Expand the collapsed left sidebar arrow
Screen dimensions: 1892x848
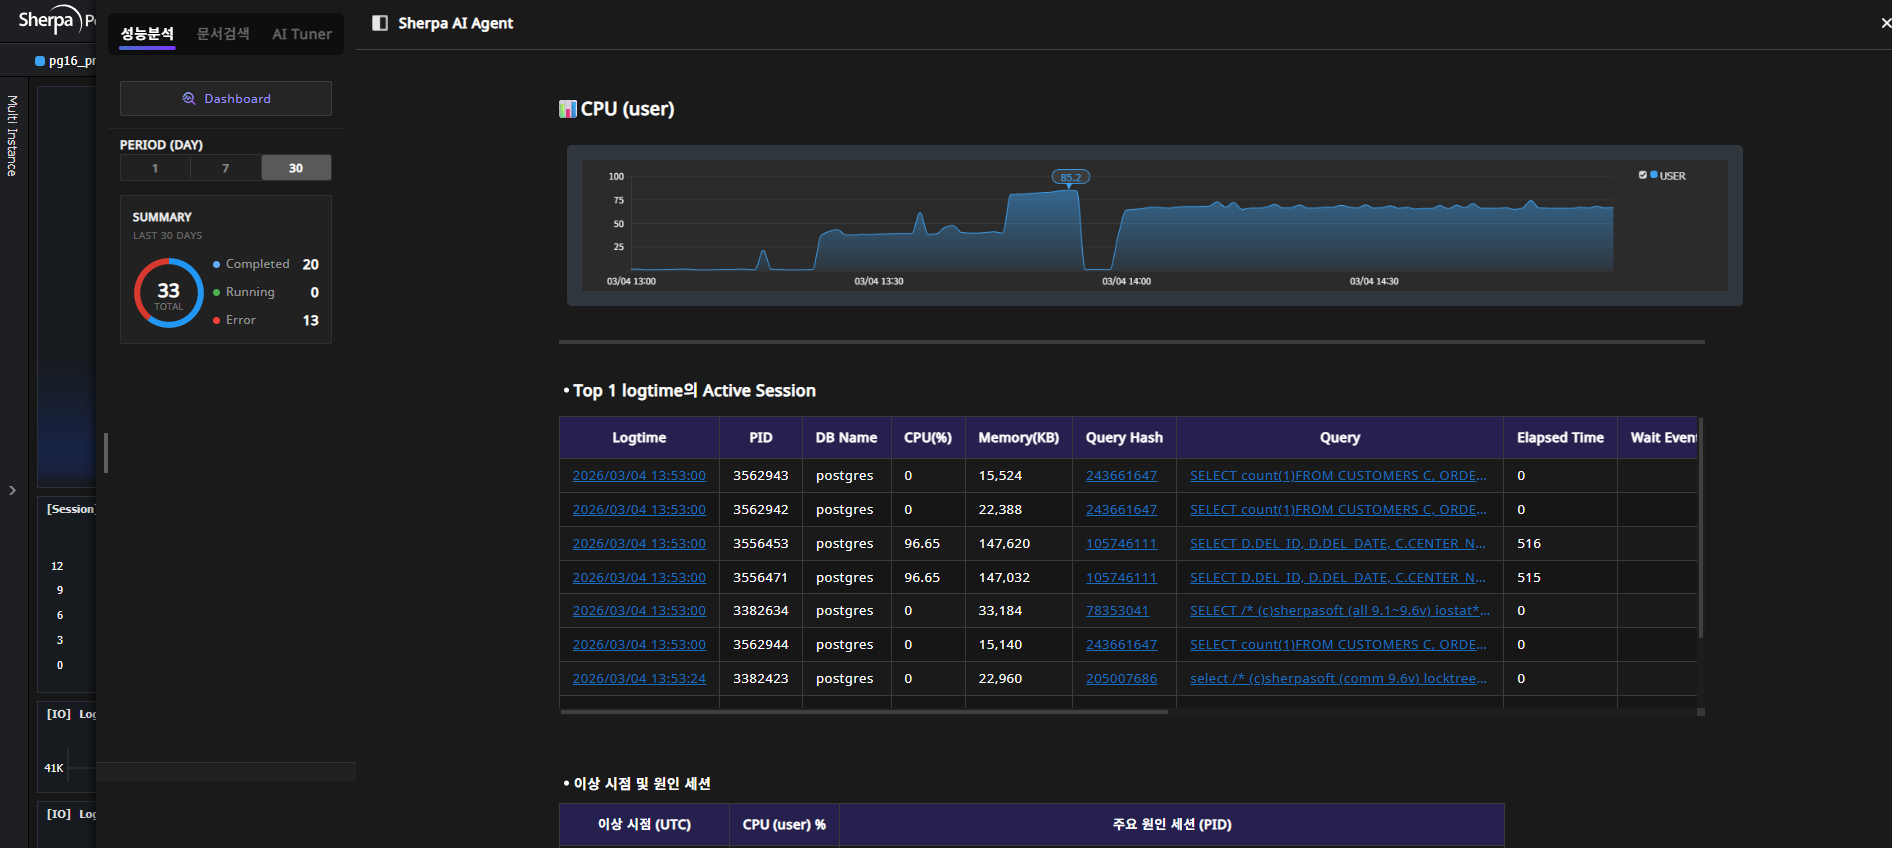coord(12,490)
